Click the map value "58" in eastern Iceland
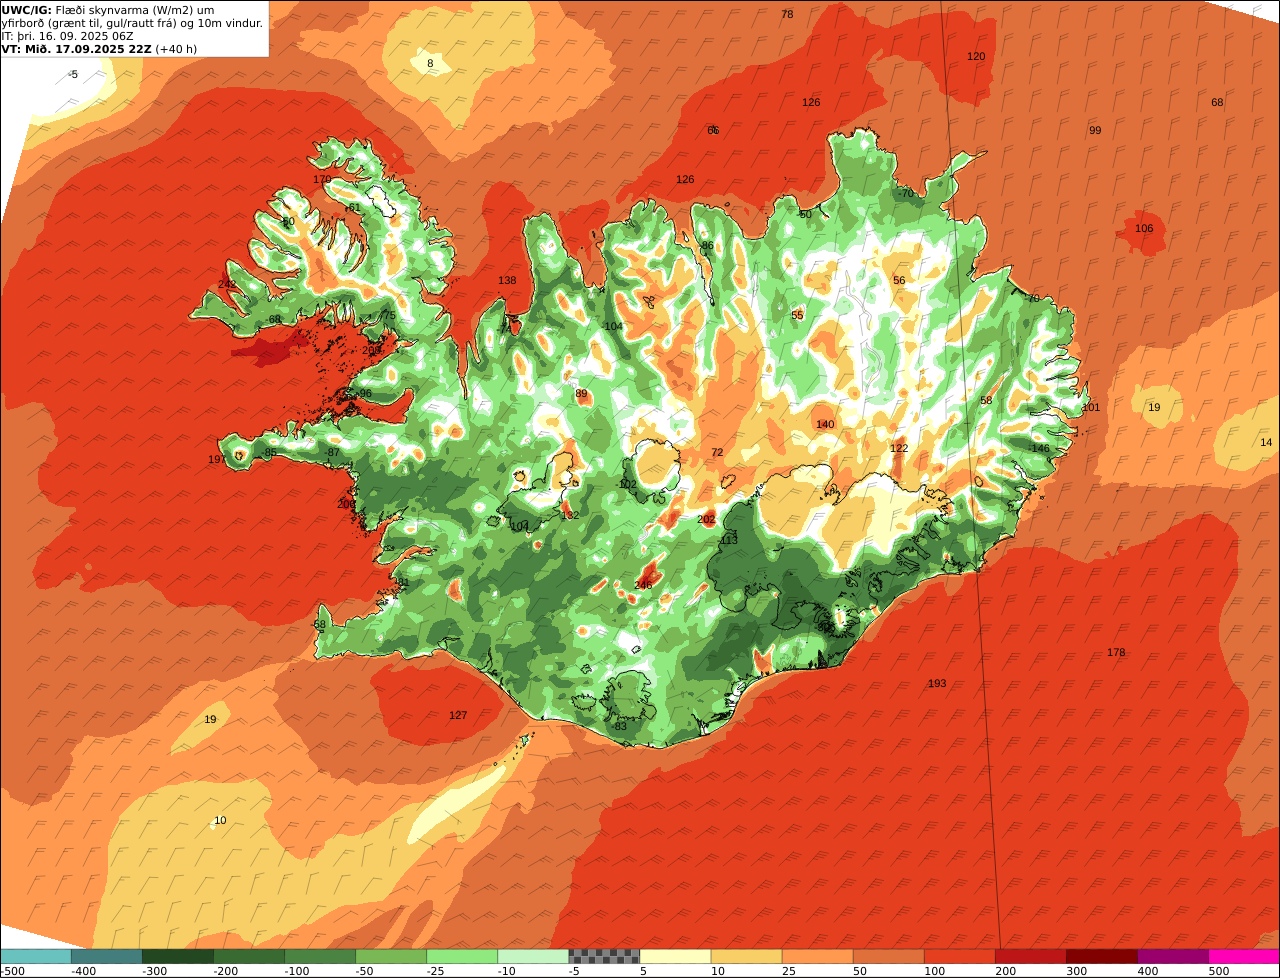Image resolution: width=1280 pixels, height=978 pixels. coord(986,401)
